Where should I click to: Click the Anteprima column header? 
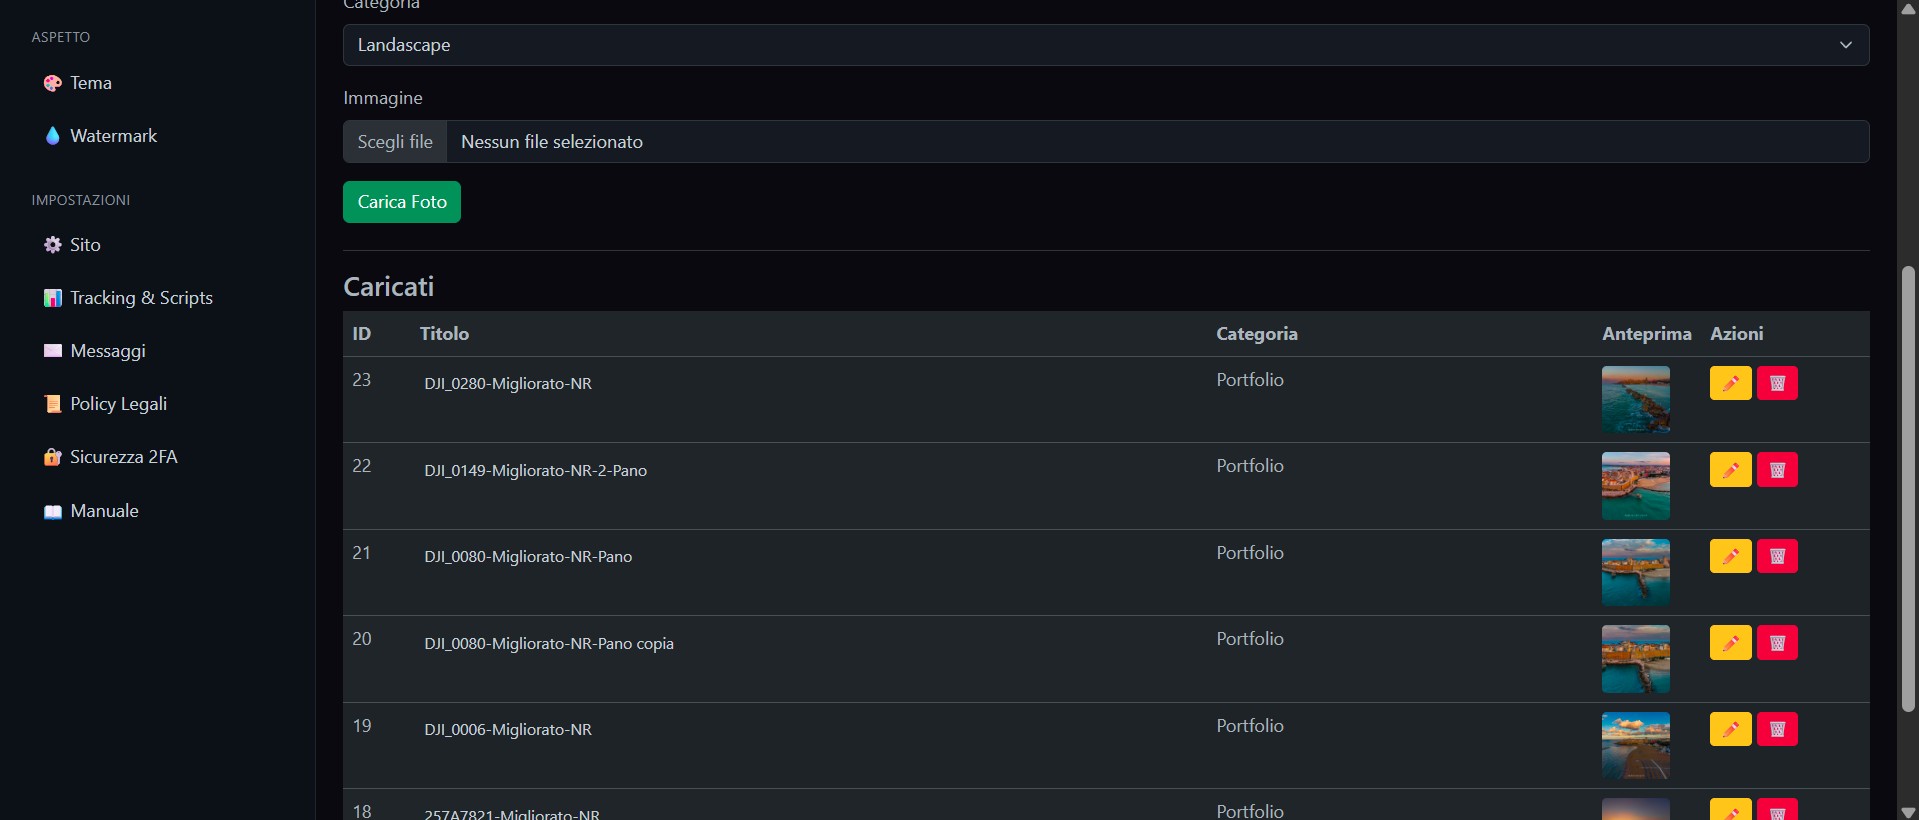point(1646,334)
